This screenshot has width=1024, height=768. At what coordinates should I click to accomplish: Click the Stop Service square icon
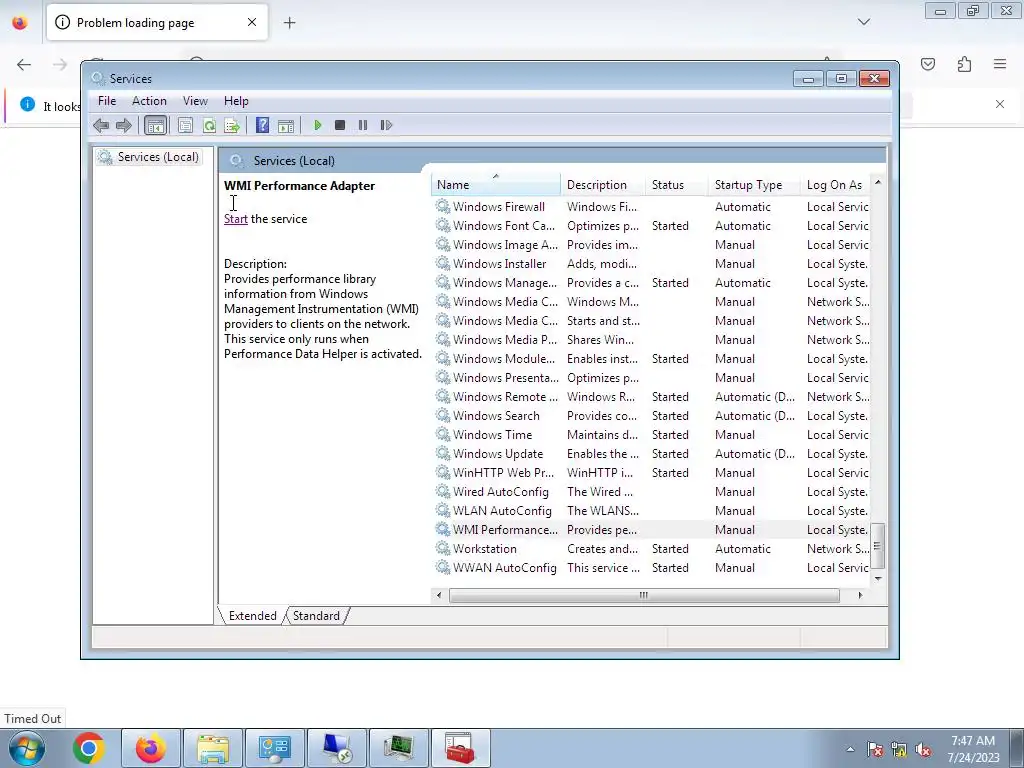tap(340, 125)
